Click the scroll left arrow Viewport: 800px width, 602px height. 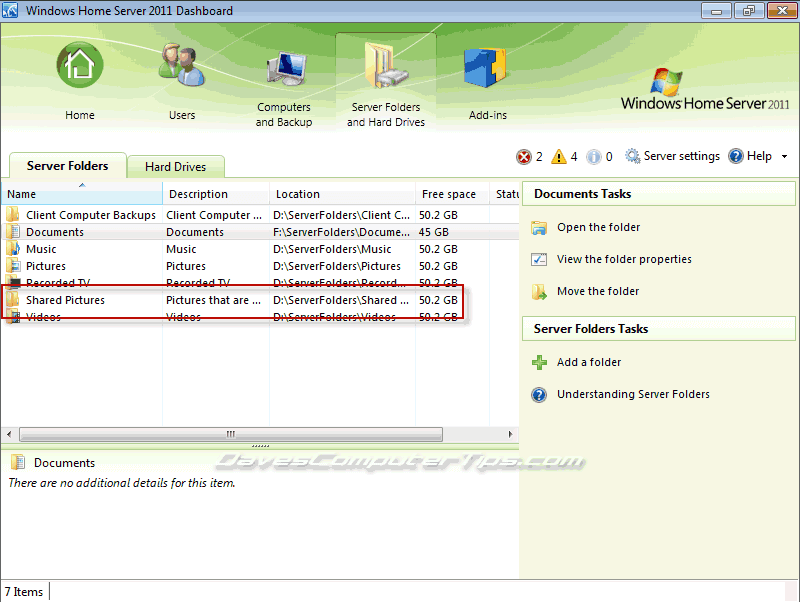(x=9, y=434)
